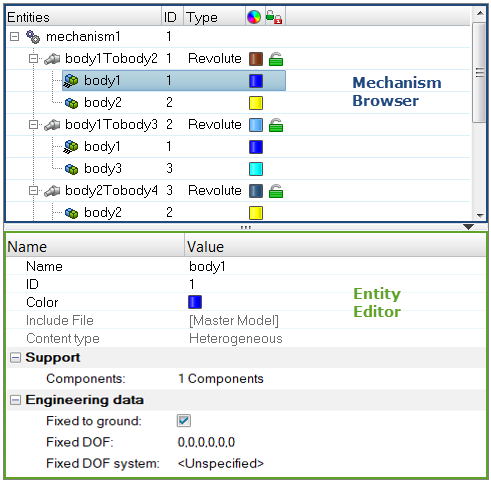Click the body2 icon under body1Tobody2

point(71,103)
